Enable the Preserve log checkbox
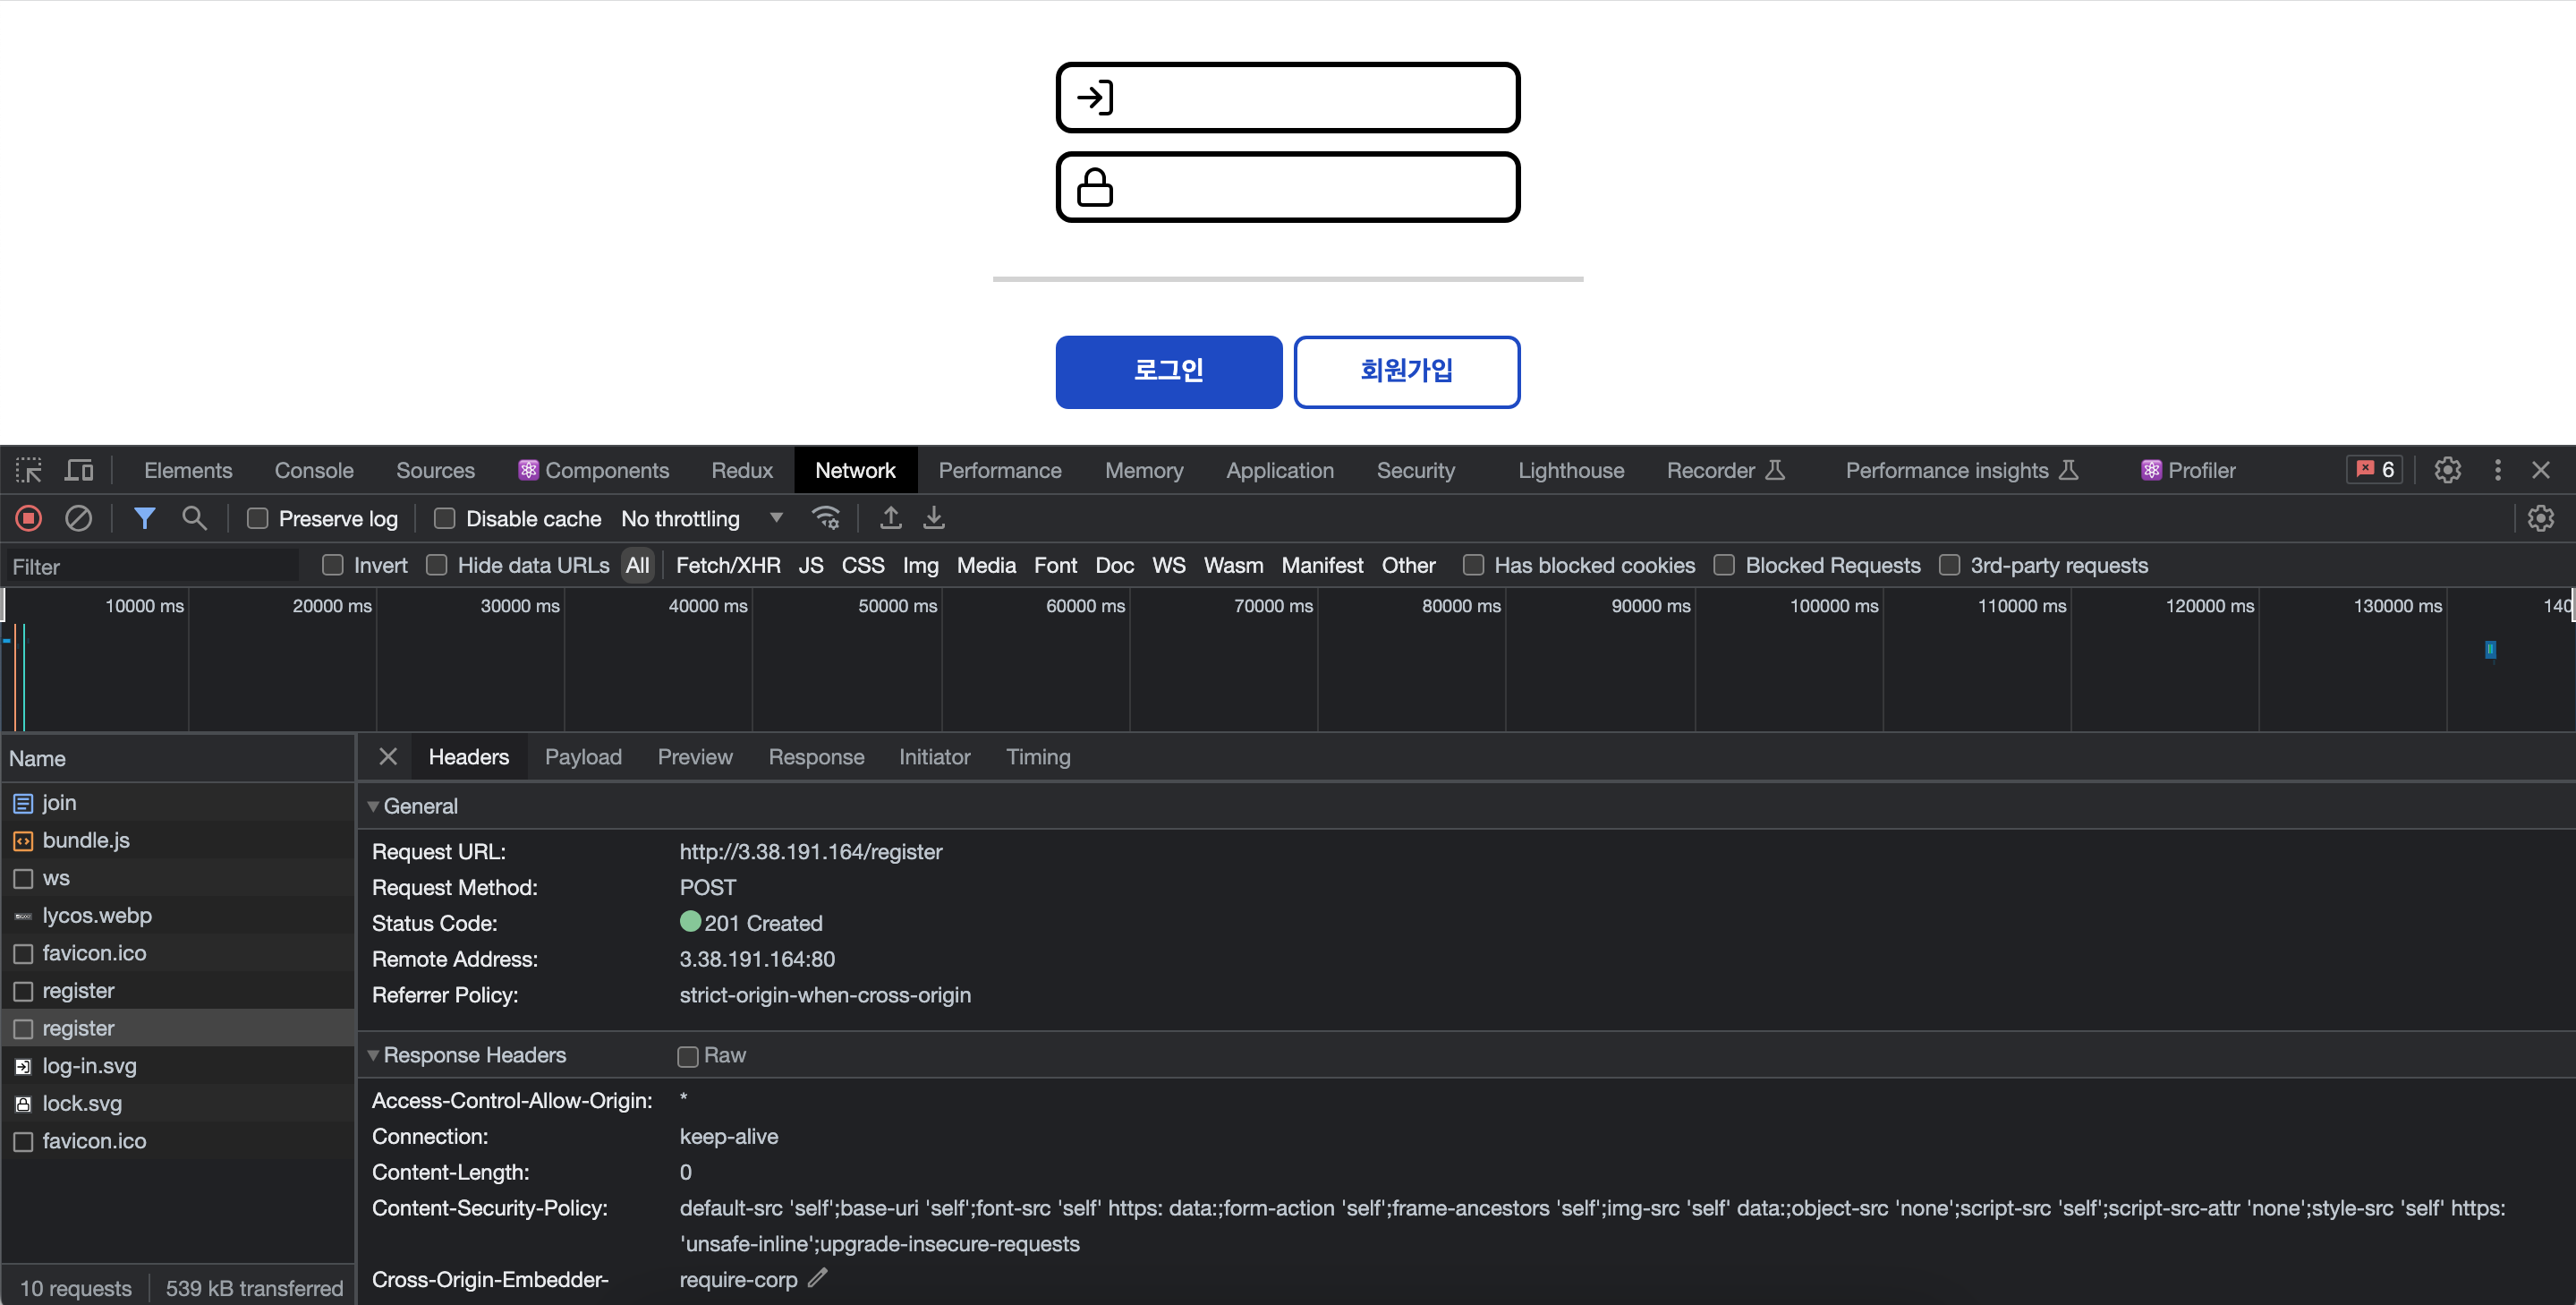 (258, 518)
